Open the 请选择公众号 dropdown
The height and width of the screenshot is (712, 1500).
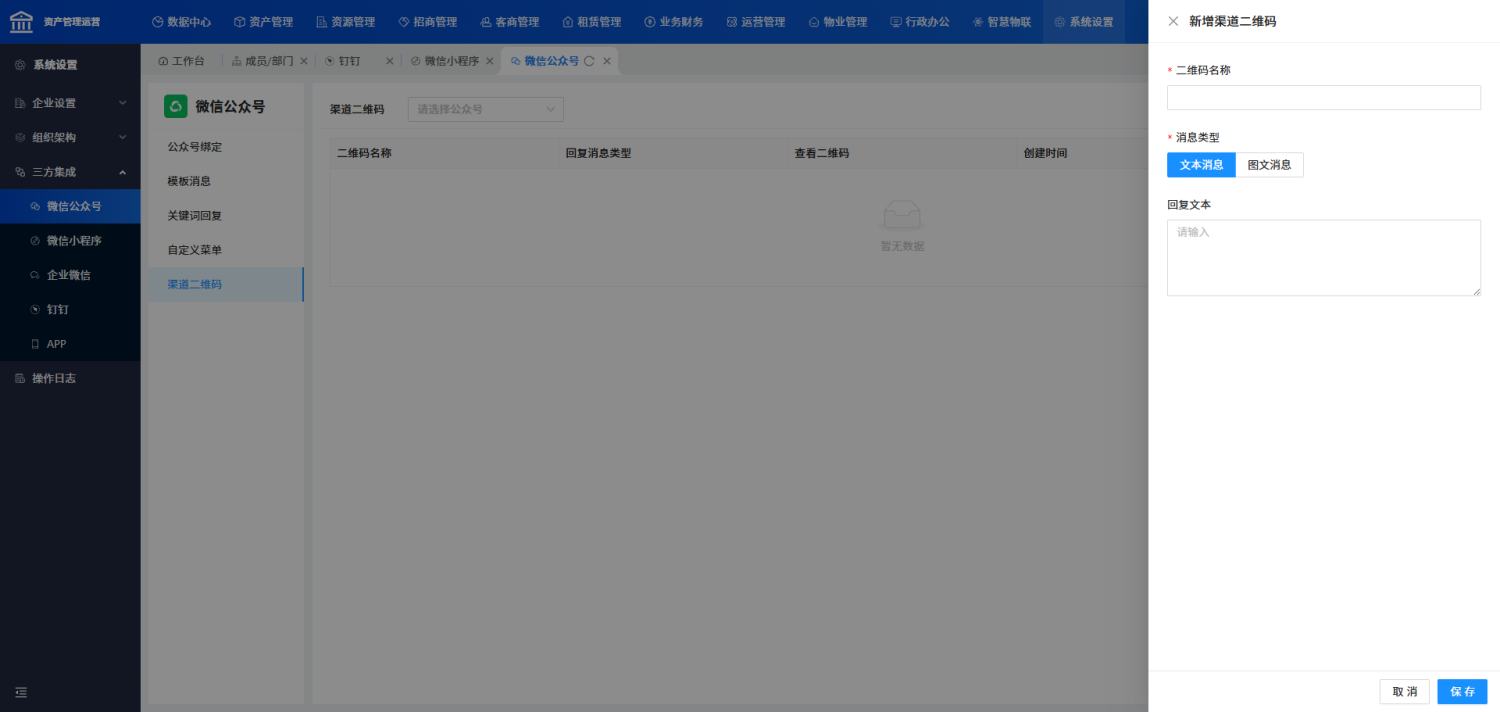point(486,109)
